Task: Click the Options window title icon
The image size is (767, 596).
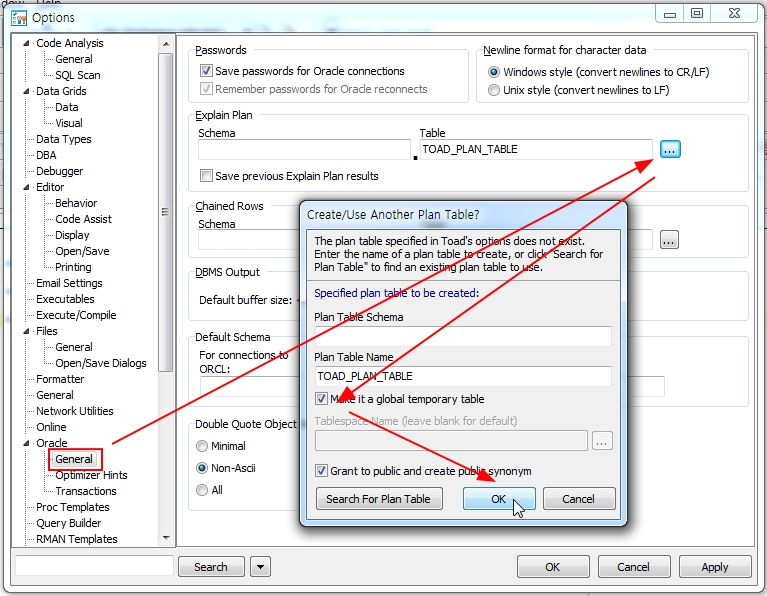Action: point(19,17)
